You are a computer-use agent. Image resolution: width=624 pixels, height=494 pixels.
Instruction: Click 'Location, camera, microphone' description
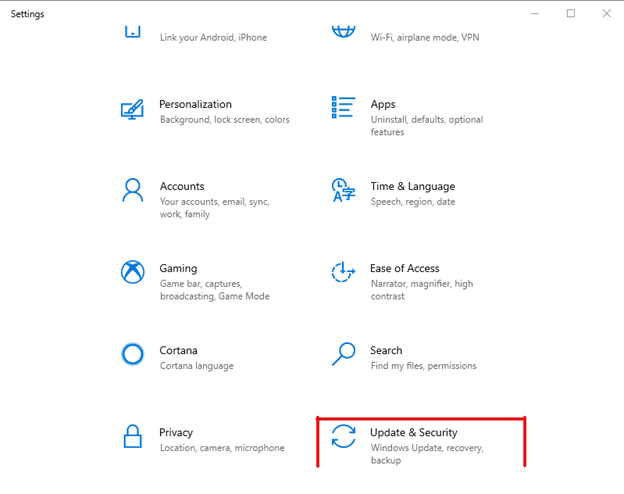(x=222, y=448)
